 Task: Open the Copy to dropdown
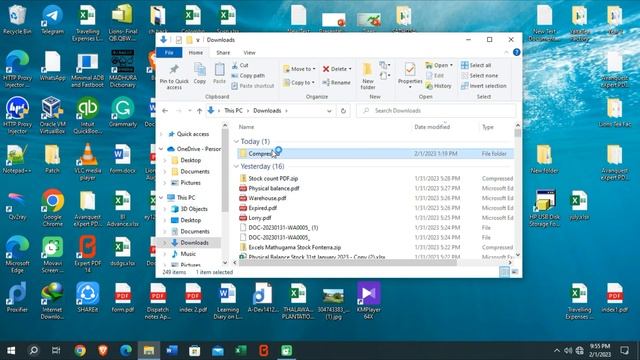coord(299,82)
